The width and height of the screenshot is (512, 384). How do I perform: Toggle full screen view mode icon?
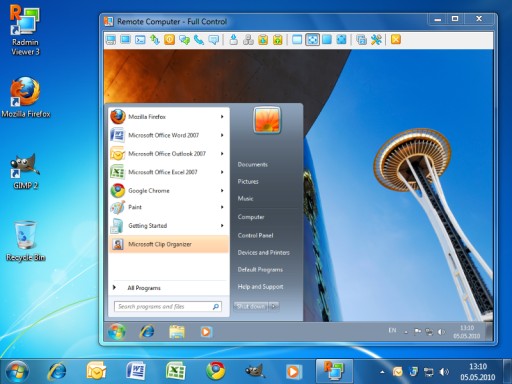[327, 40]
